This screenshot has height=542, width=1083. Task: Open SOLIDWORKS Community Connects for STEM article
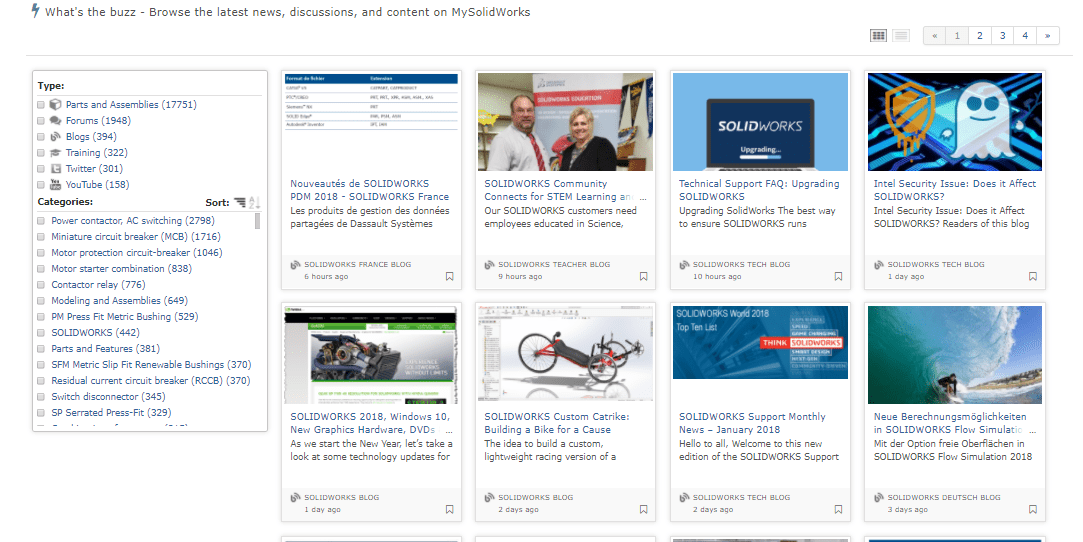pyautogui.click(x=565, y=190)
